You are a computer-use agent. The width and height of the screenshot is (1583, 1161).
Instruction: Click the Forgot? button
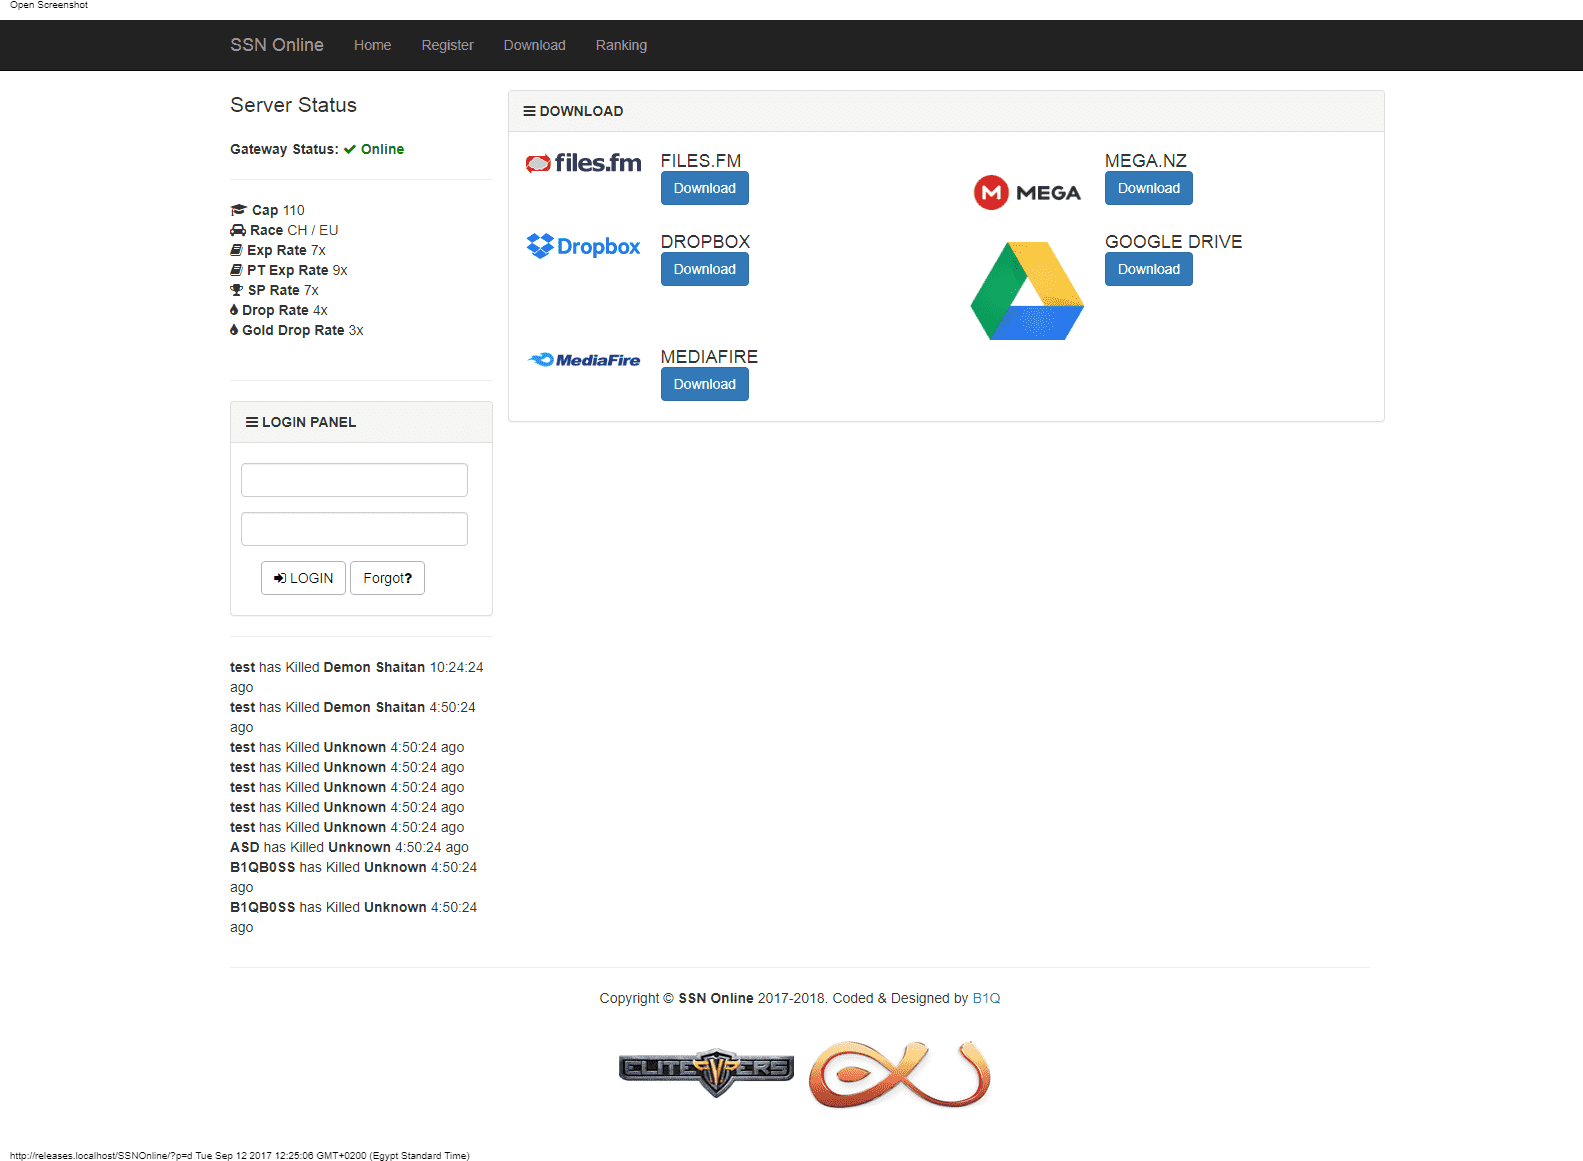pos(388,578)
